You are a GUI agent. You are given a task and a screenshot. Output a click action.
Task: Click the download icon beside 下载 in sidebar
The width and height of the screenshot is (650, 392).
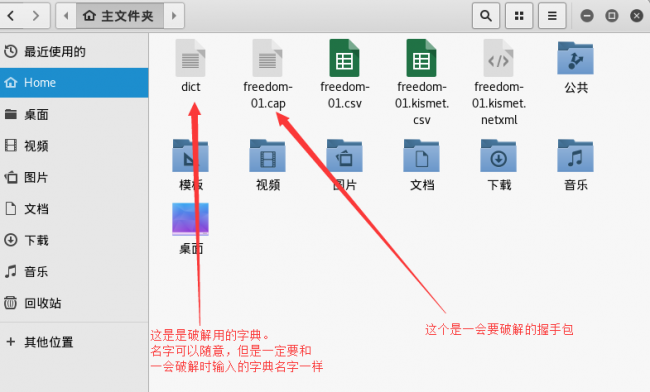11,240
